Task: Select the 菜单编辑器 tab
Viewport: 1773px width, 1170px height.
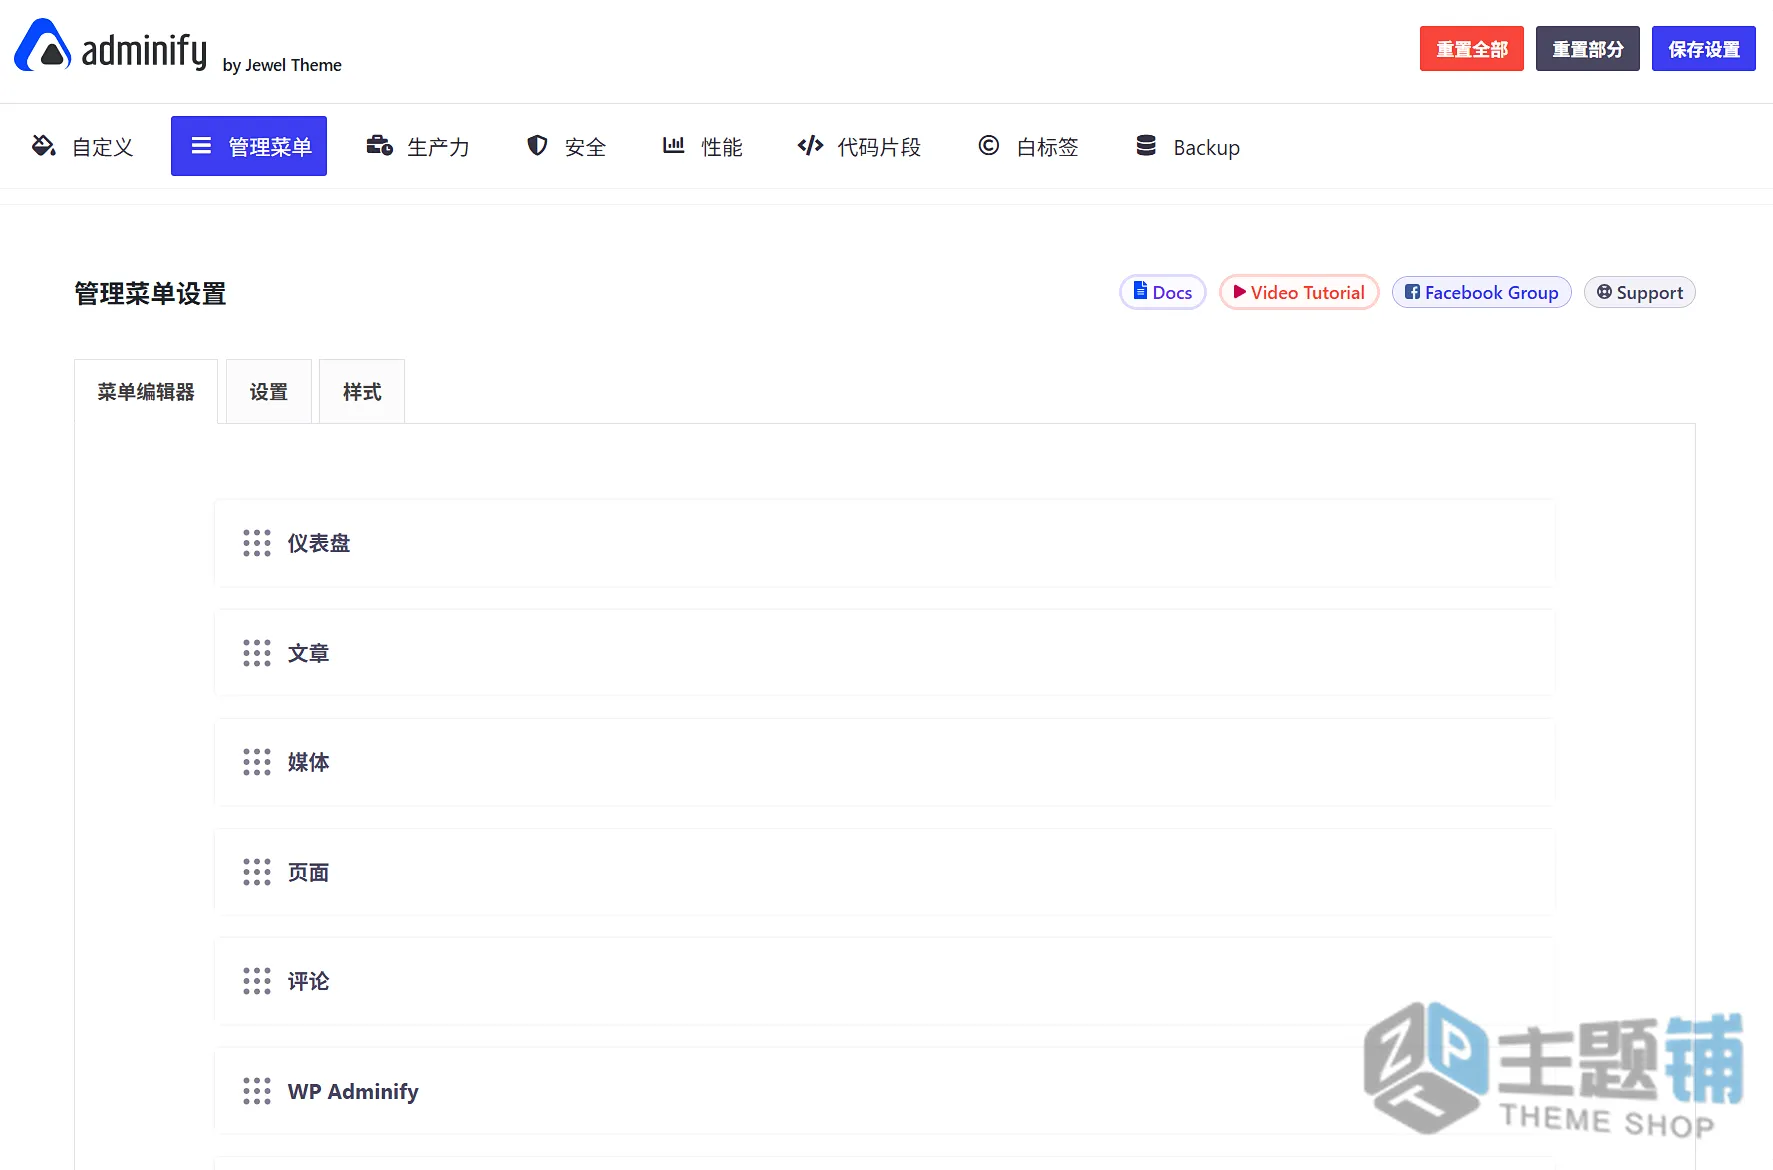Action: point(146,392)
